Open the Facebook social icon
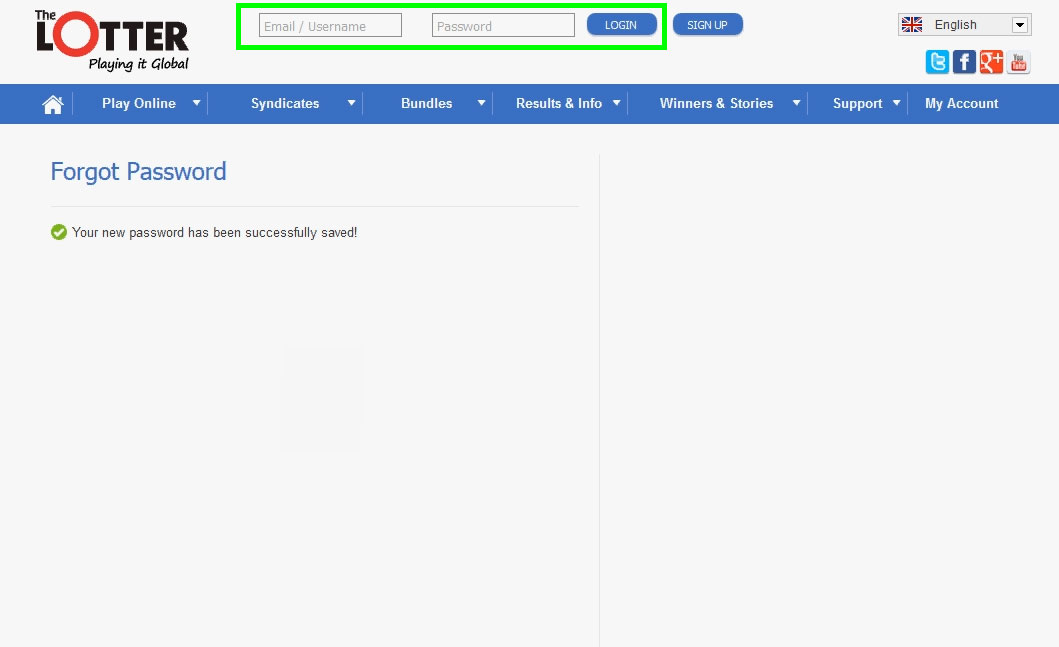Image resolution: width=1059 pixels, height=647 pixels. point(964,63)
